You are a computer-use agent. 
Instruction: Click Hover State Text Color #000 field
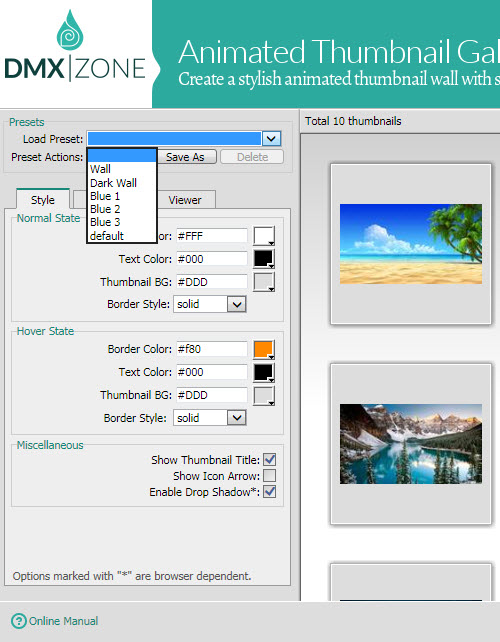click(212, 372)
